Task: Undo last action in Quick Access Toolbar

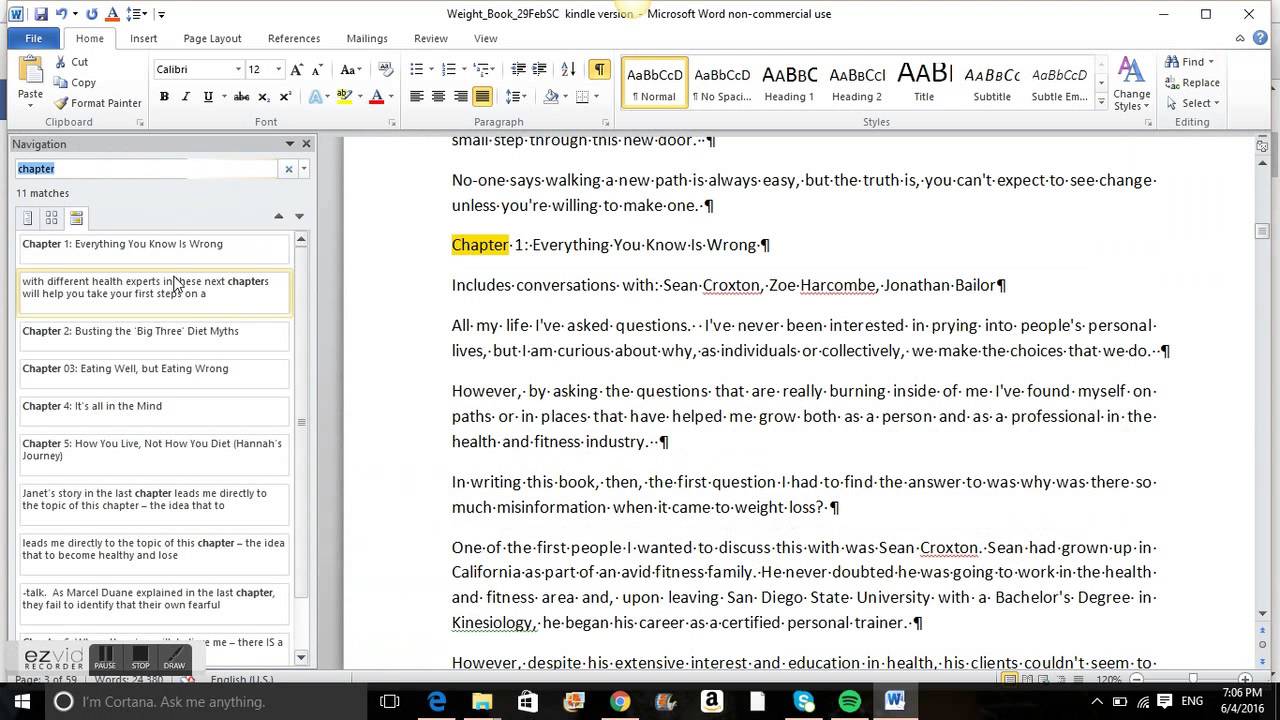Action: tap(63, 14)
